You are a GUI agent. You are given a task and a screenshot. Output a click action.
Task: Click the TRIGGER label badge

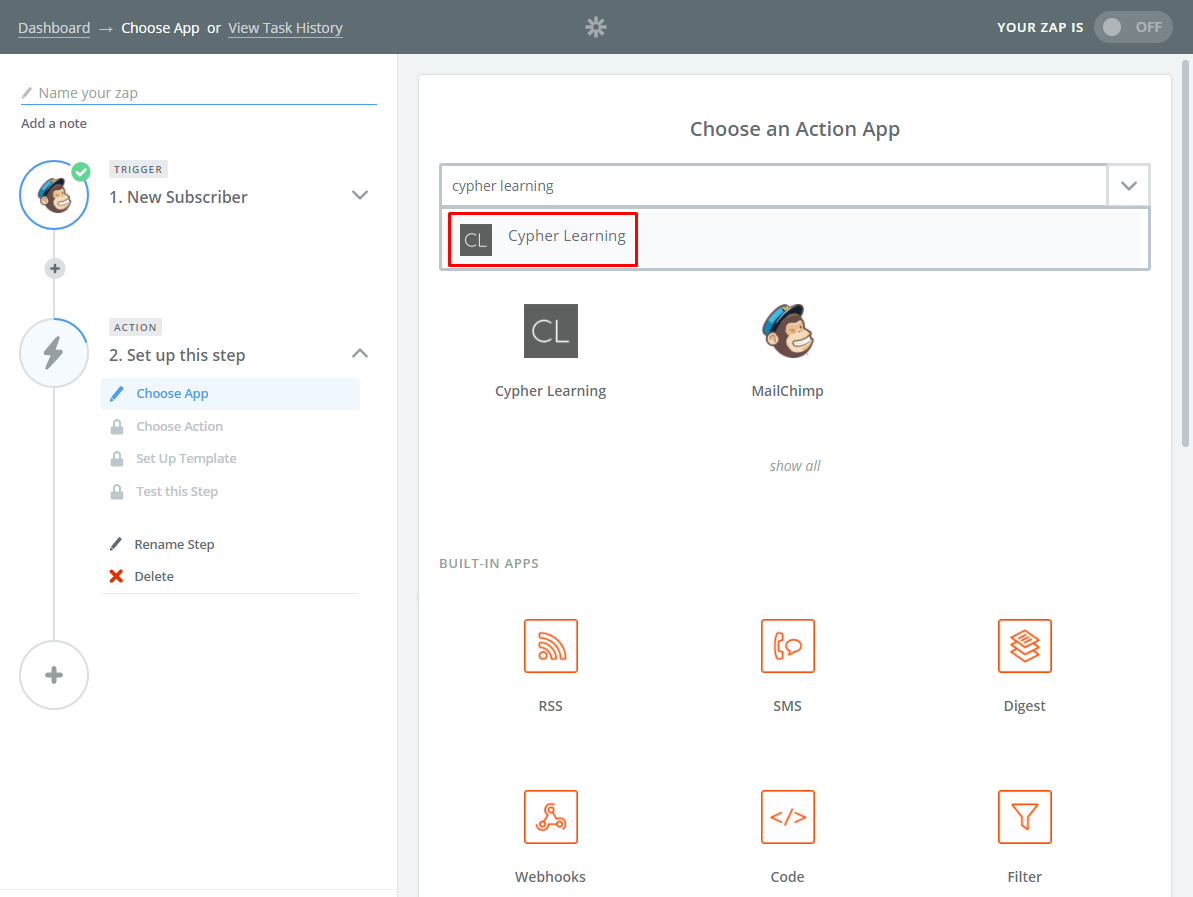click(x=138, y=170)
